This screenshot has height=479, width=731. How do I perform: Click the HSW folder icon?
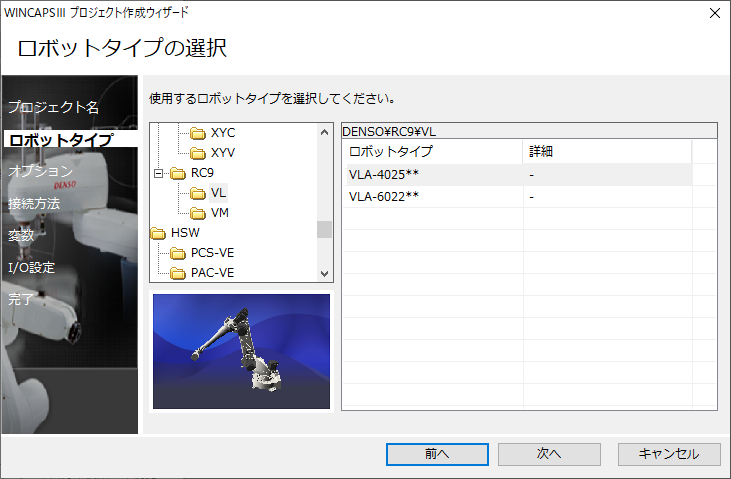(x=158, y=233)
